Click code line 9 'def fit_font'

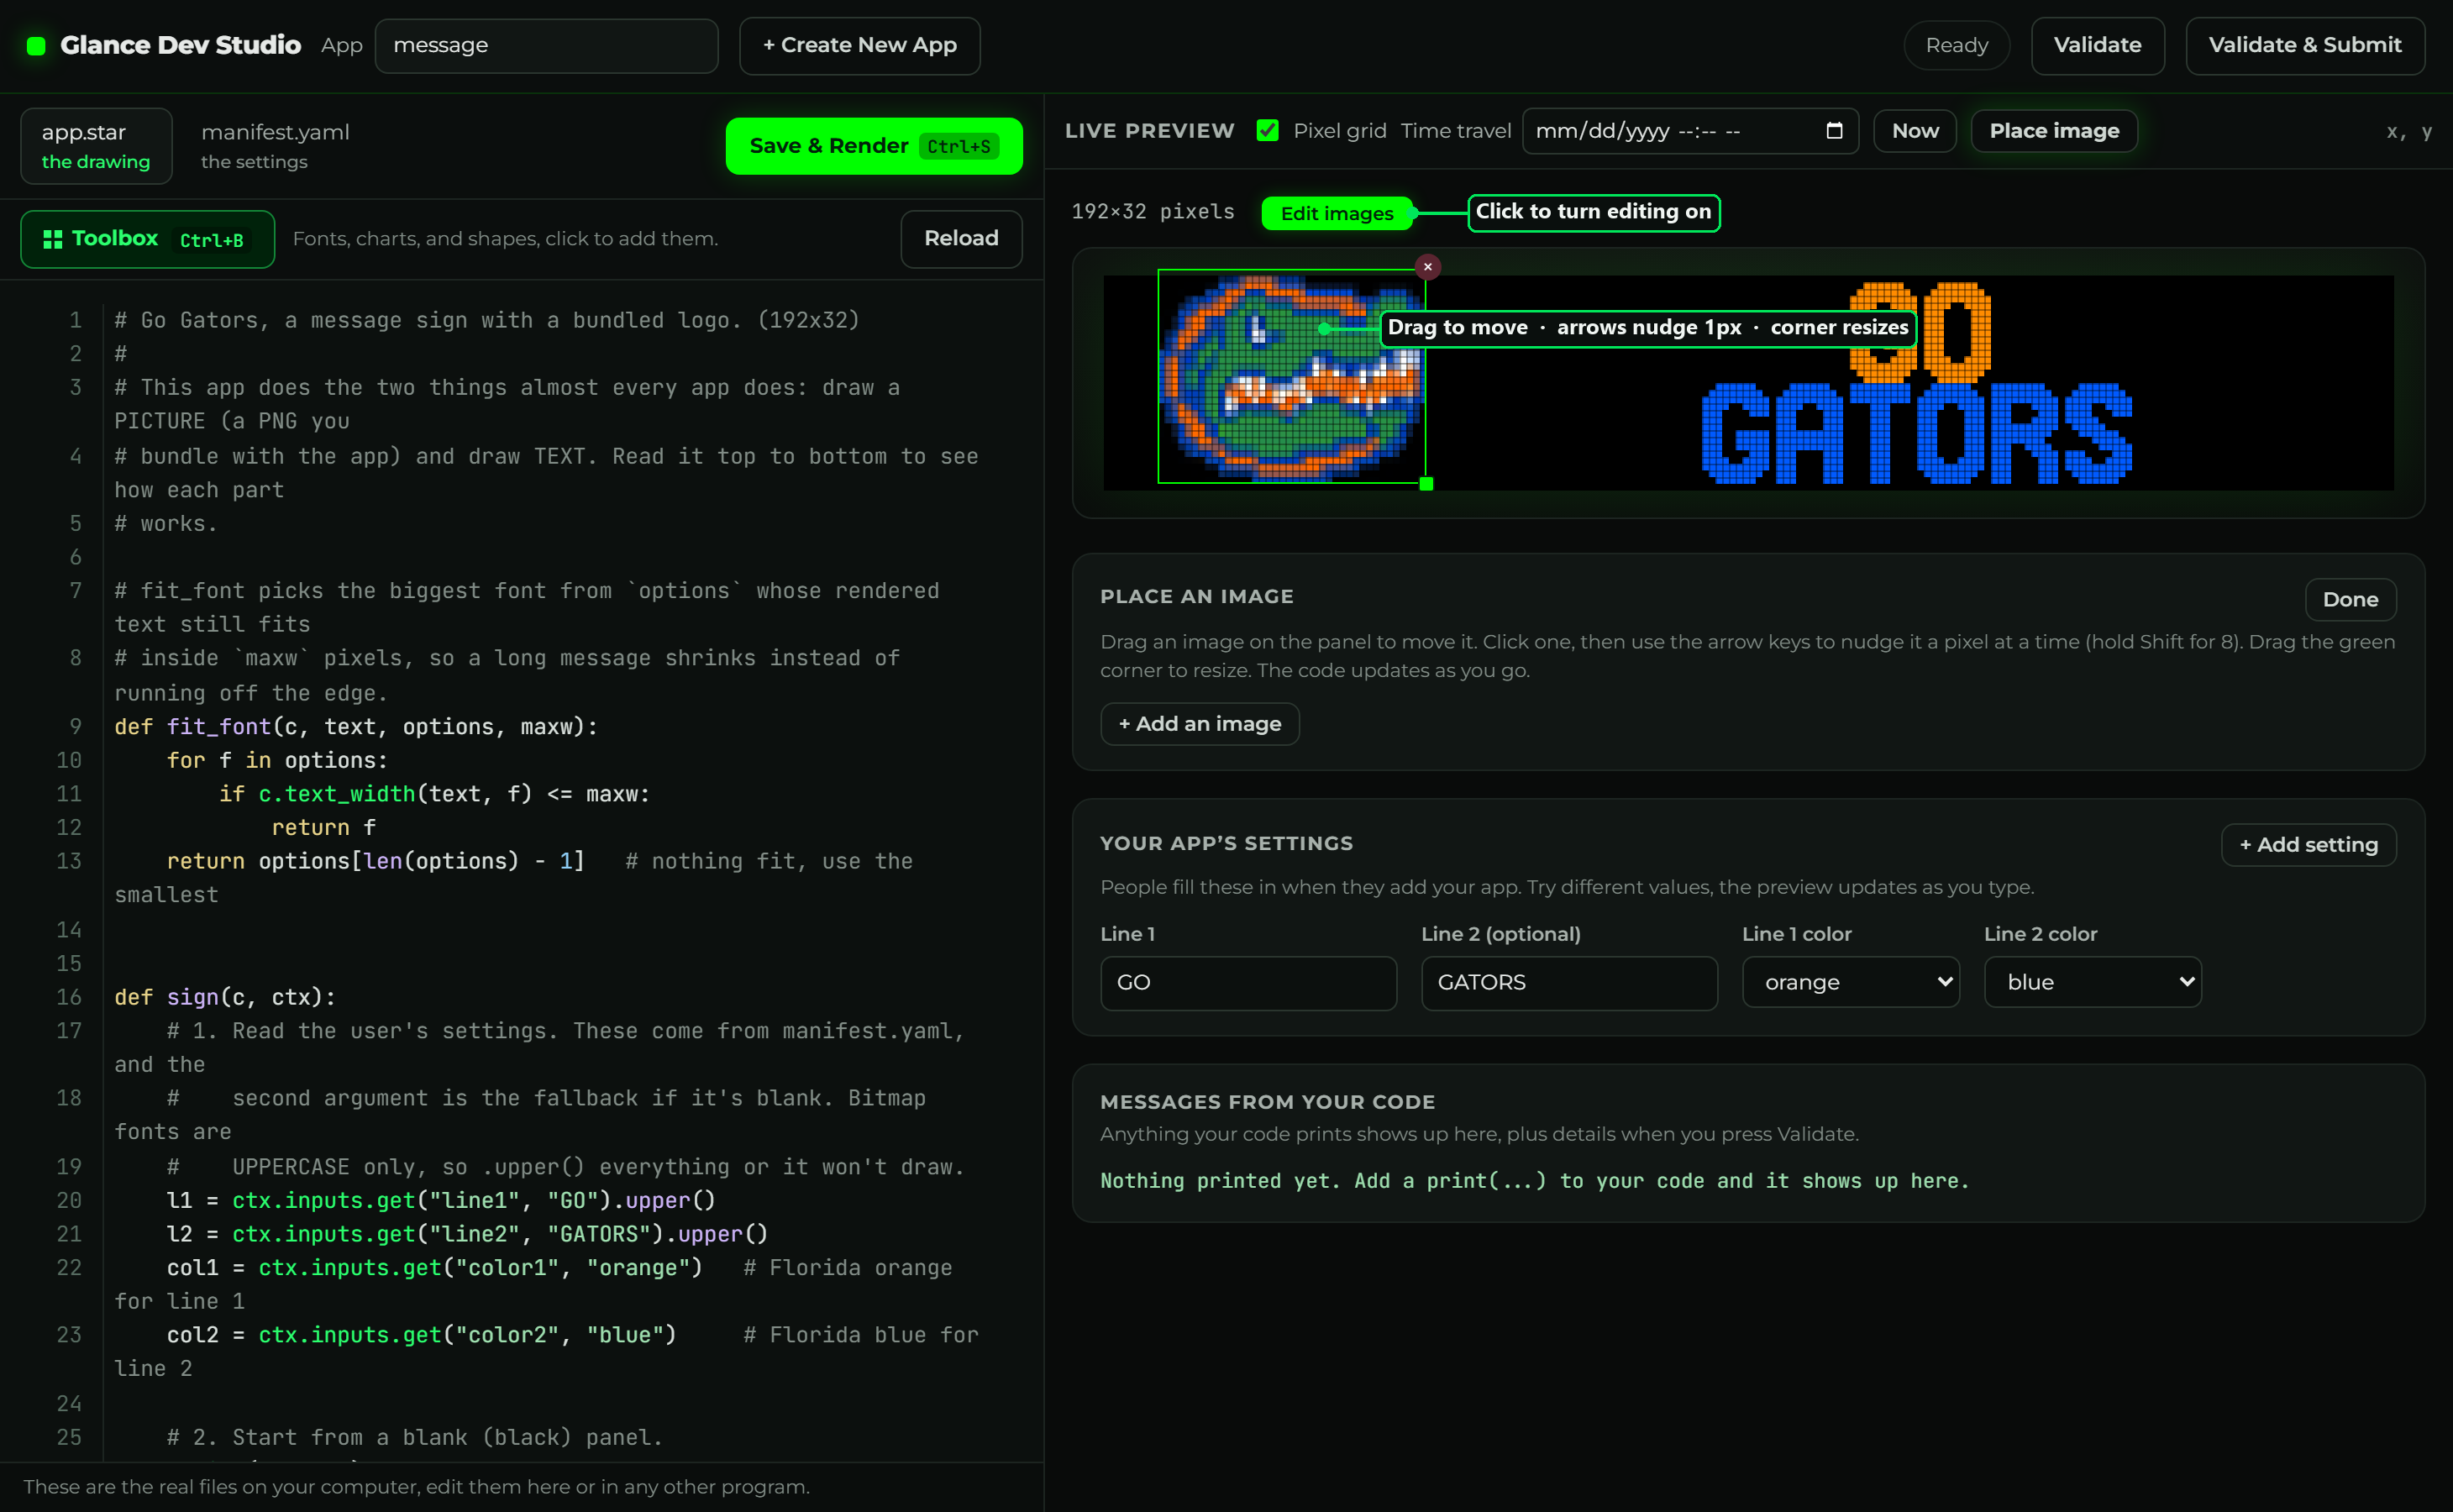tap(356, 727)
